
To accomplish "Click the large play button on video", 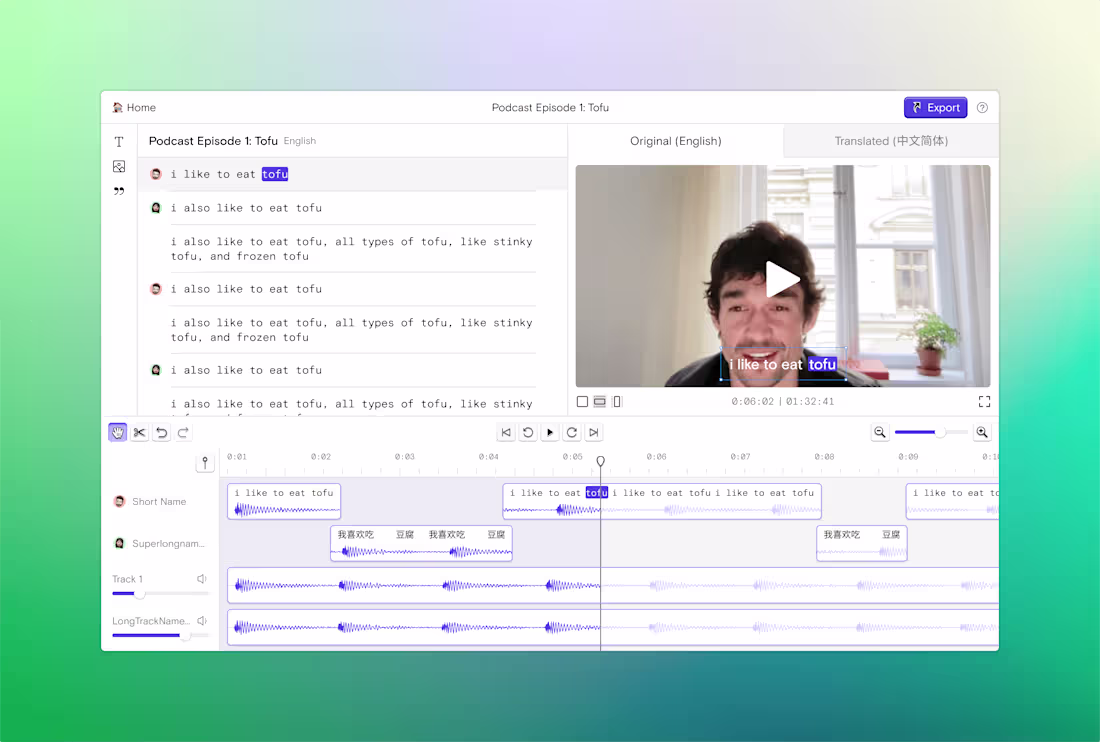I will pyautogui.click(x=782, y=279).
